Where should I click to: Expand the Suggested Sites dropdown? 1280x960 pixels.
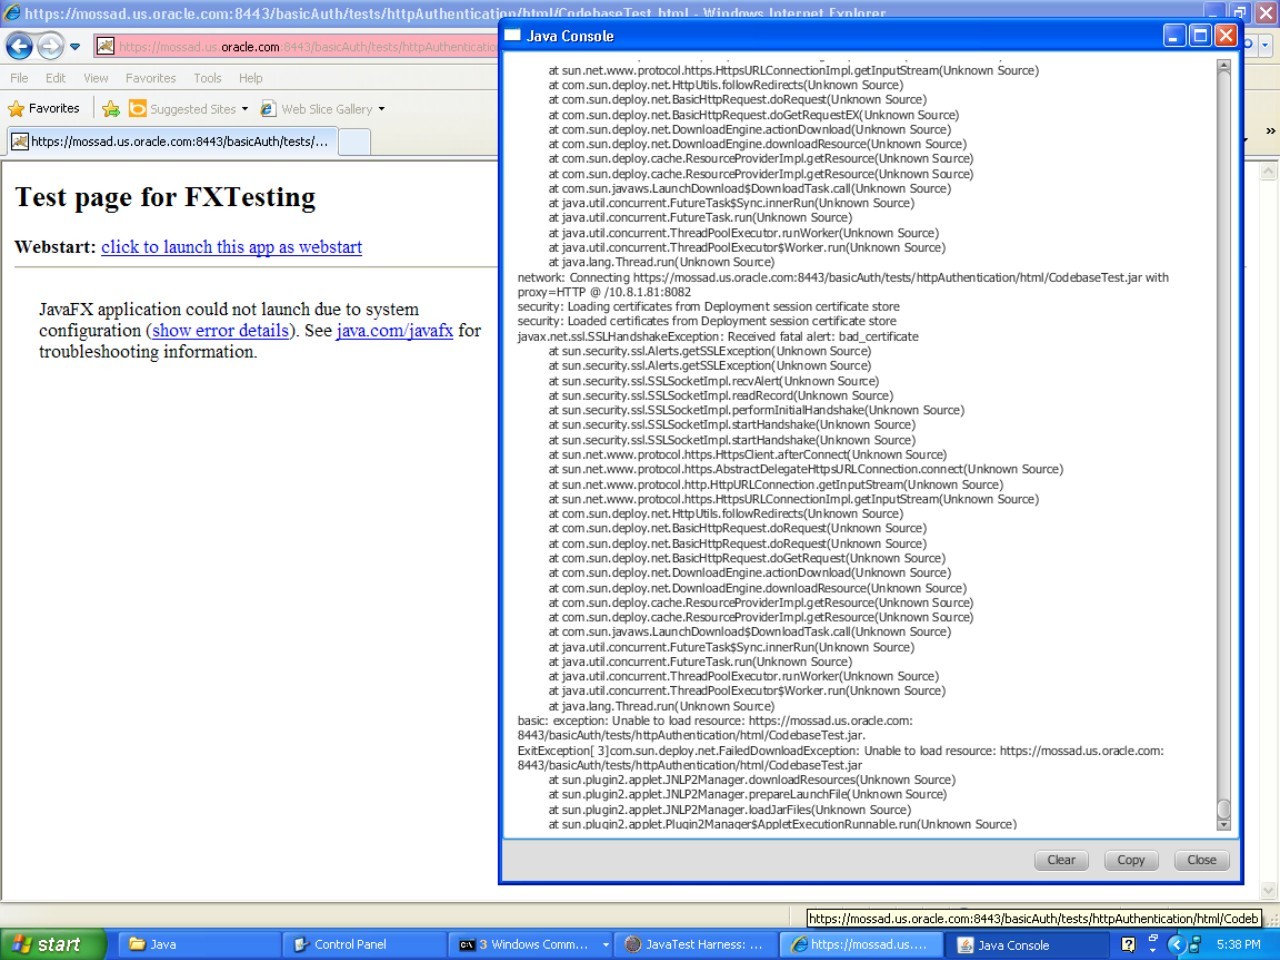244,109
